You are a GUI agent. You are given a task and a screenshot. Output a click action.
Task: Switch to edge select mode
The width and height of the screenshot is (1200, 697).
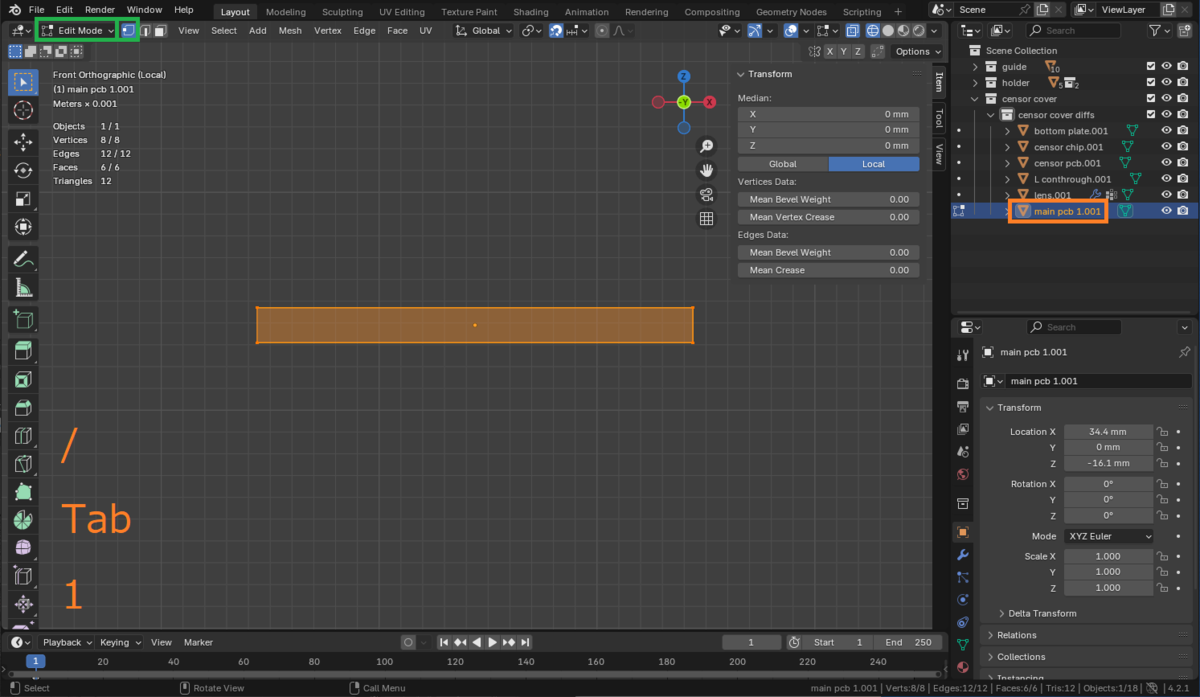(x=144, y=30)
